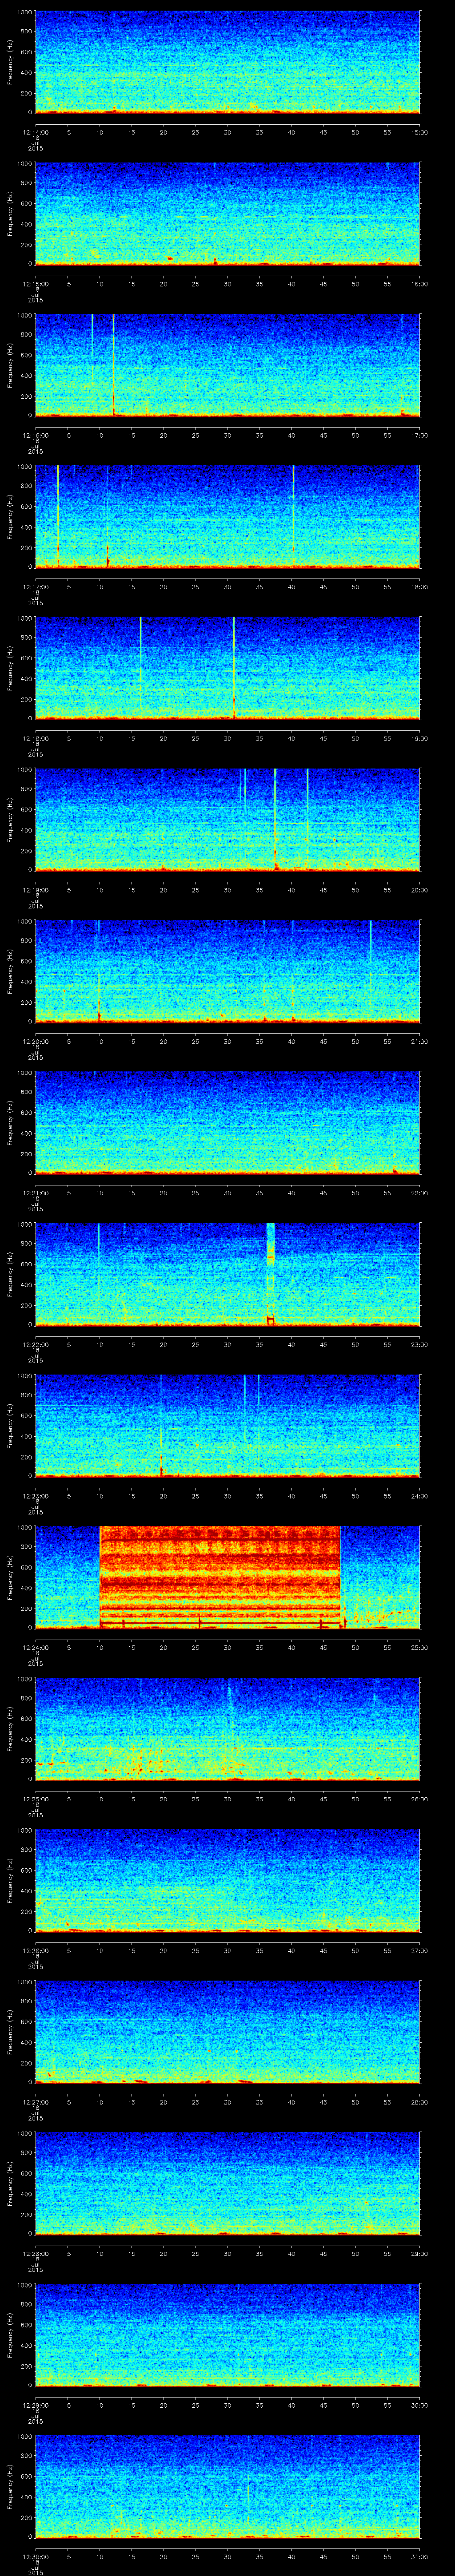This screenshot has width=455, height=2576.
Task: Click the 12:19:00 start time label
Action: point(35,890)
